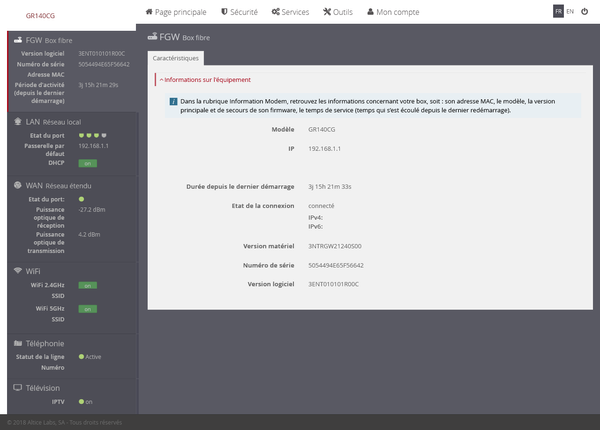The height and width of the screenshot is (430, 600).
Task: Click the GR140CG logo text
Action: [40, 16]
